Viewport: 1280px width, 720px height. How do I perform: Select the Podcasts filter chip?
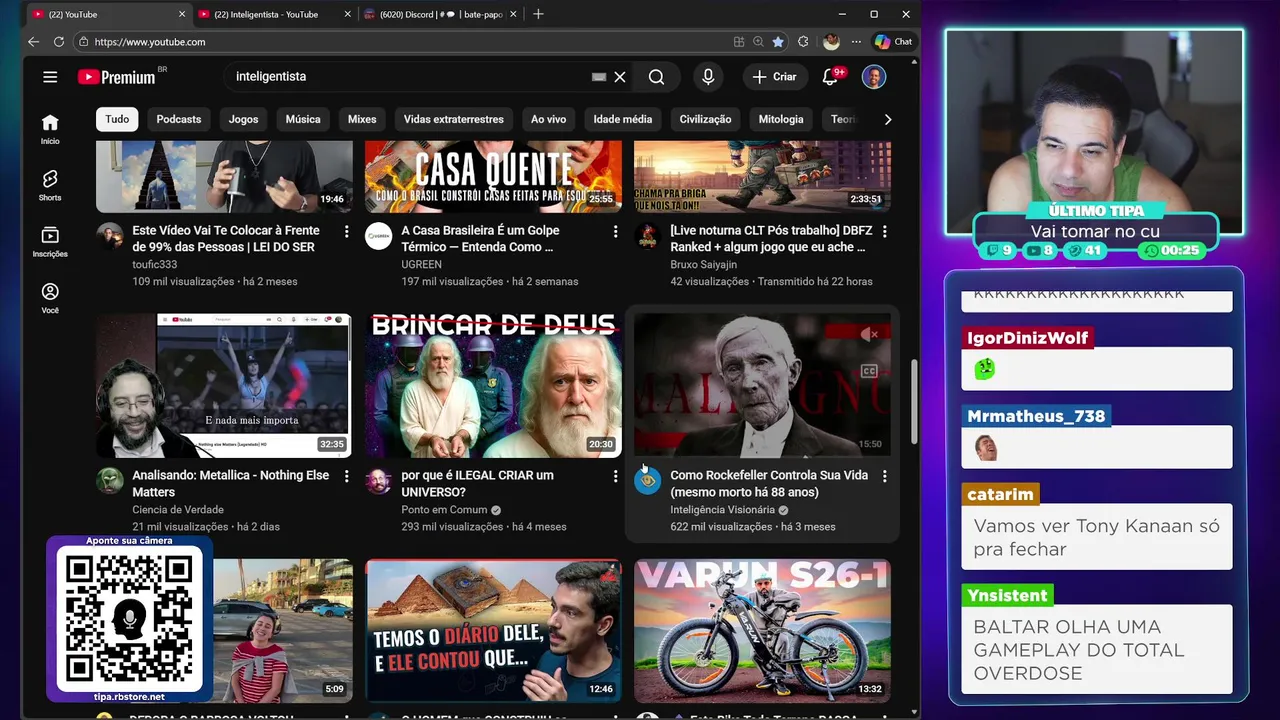coord(179,119)
